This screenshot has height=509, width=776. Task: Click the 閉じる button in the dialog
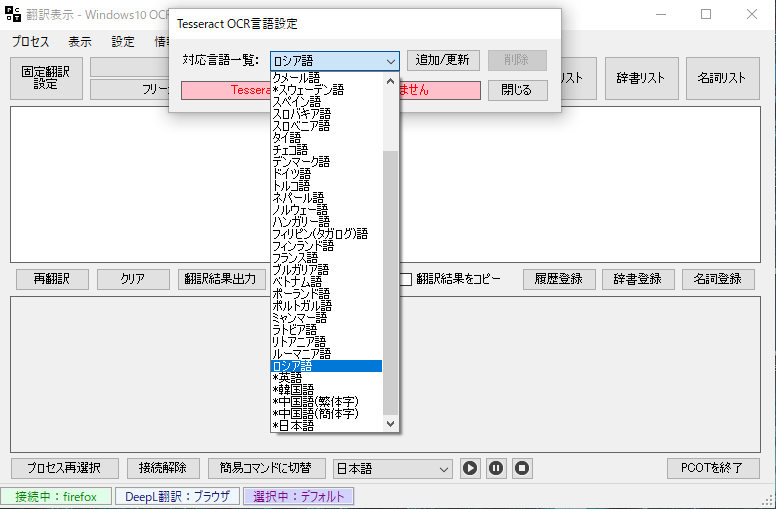pyautogui.click(x=517, y=90)
